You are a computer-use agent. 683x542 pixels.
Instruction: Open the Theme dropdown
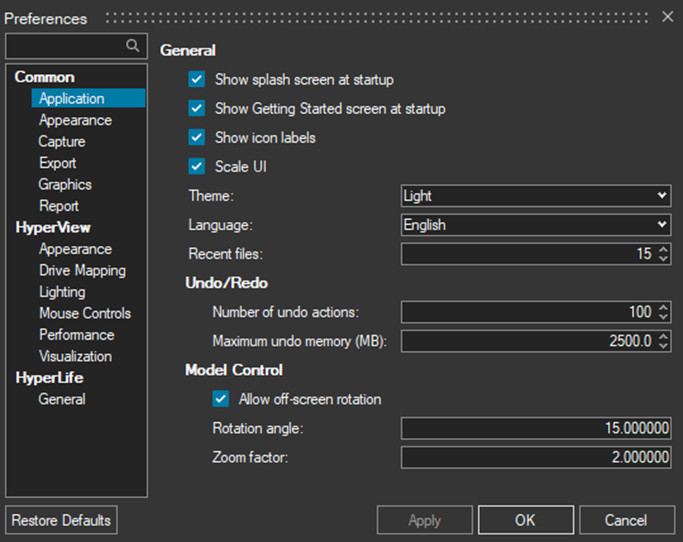535,196
